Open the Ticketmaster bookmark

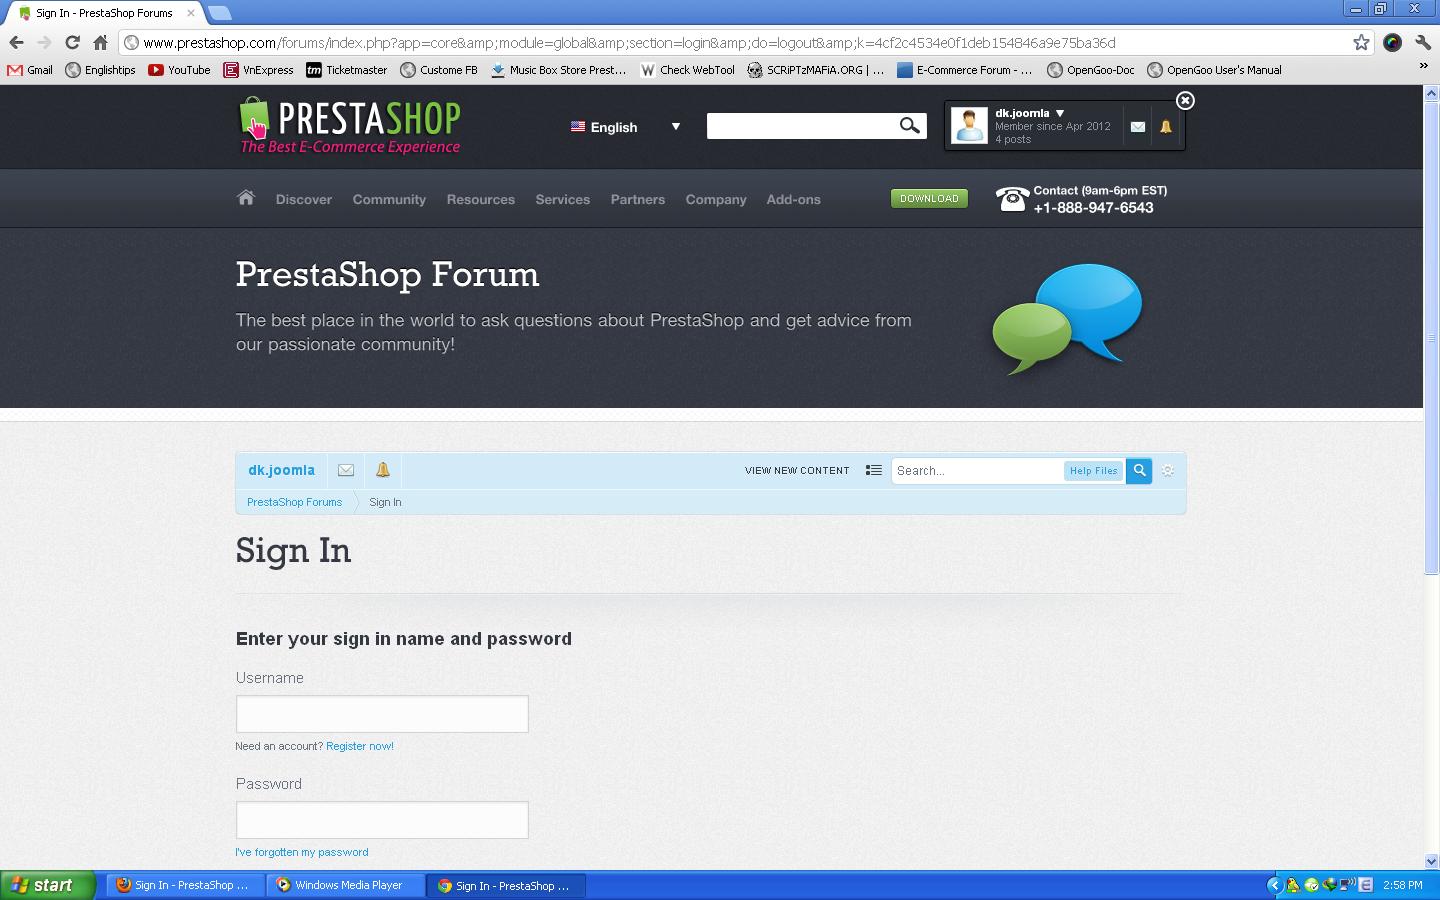[x=346, y=70]
